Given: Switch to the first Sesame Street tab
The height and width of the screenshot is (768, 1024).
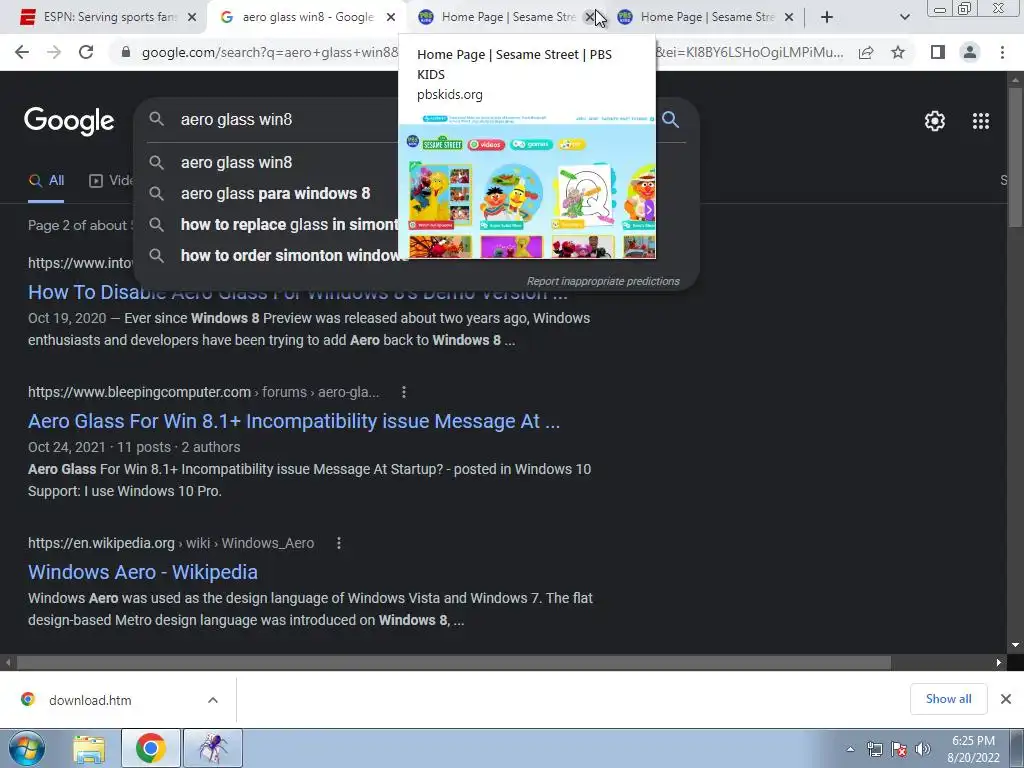Looking at the screenshot, I should [500, 18].
